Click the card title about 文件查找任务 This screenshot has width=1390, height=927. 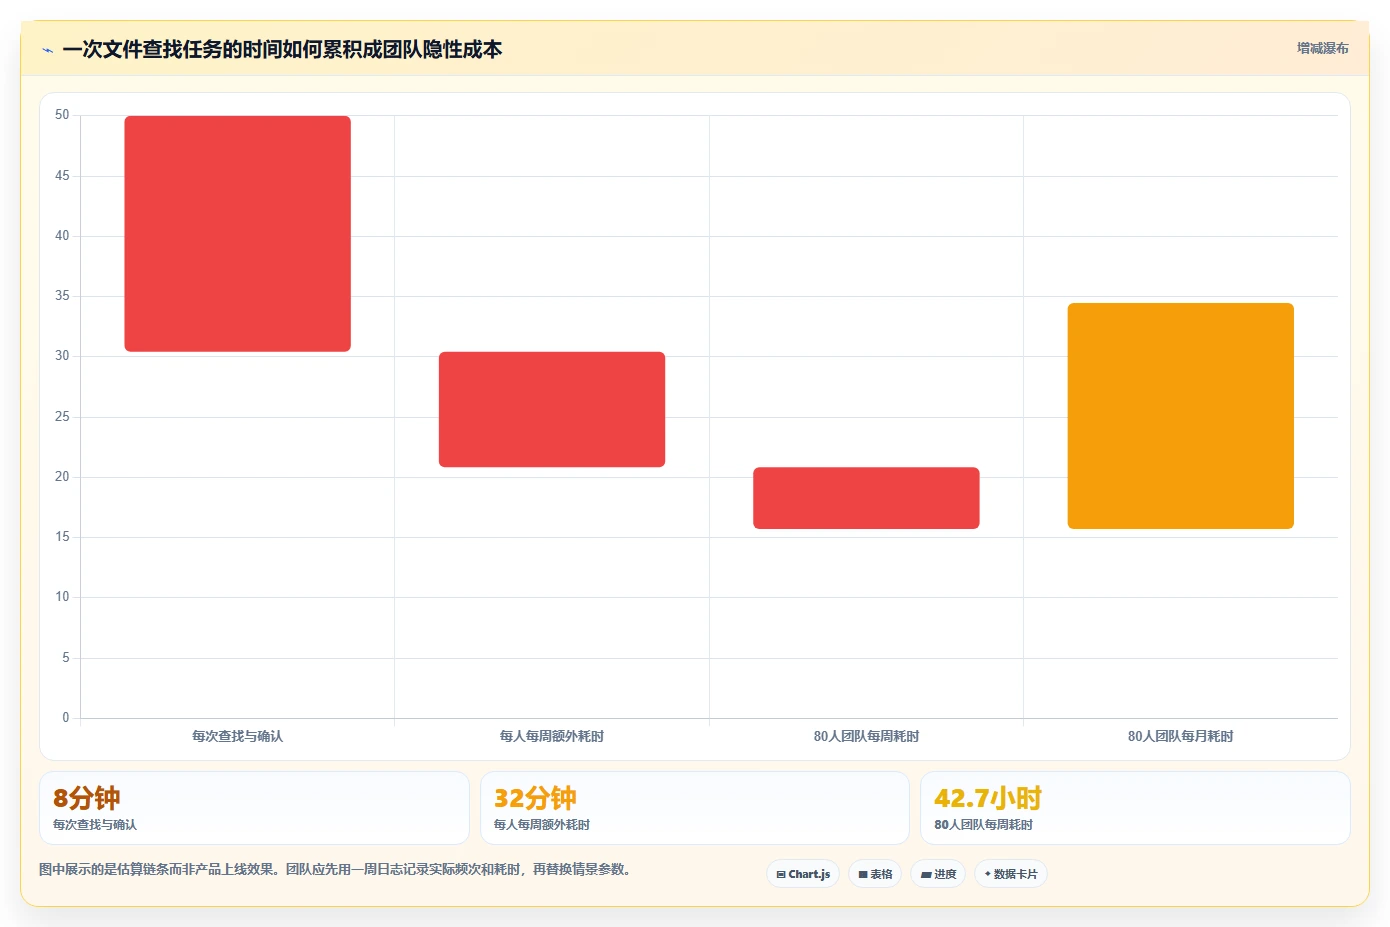[282, 49]
